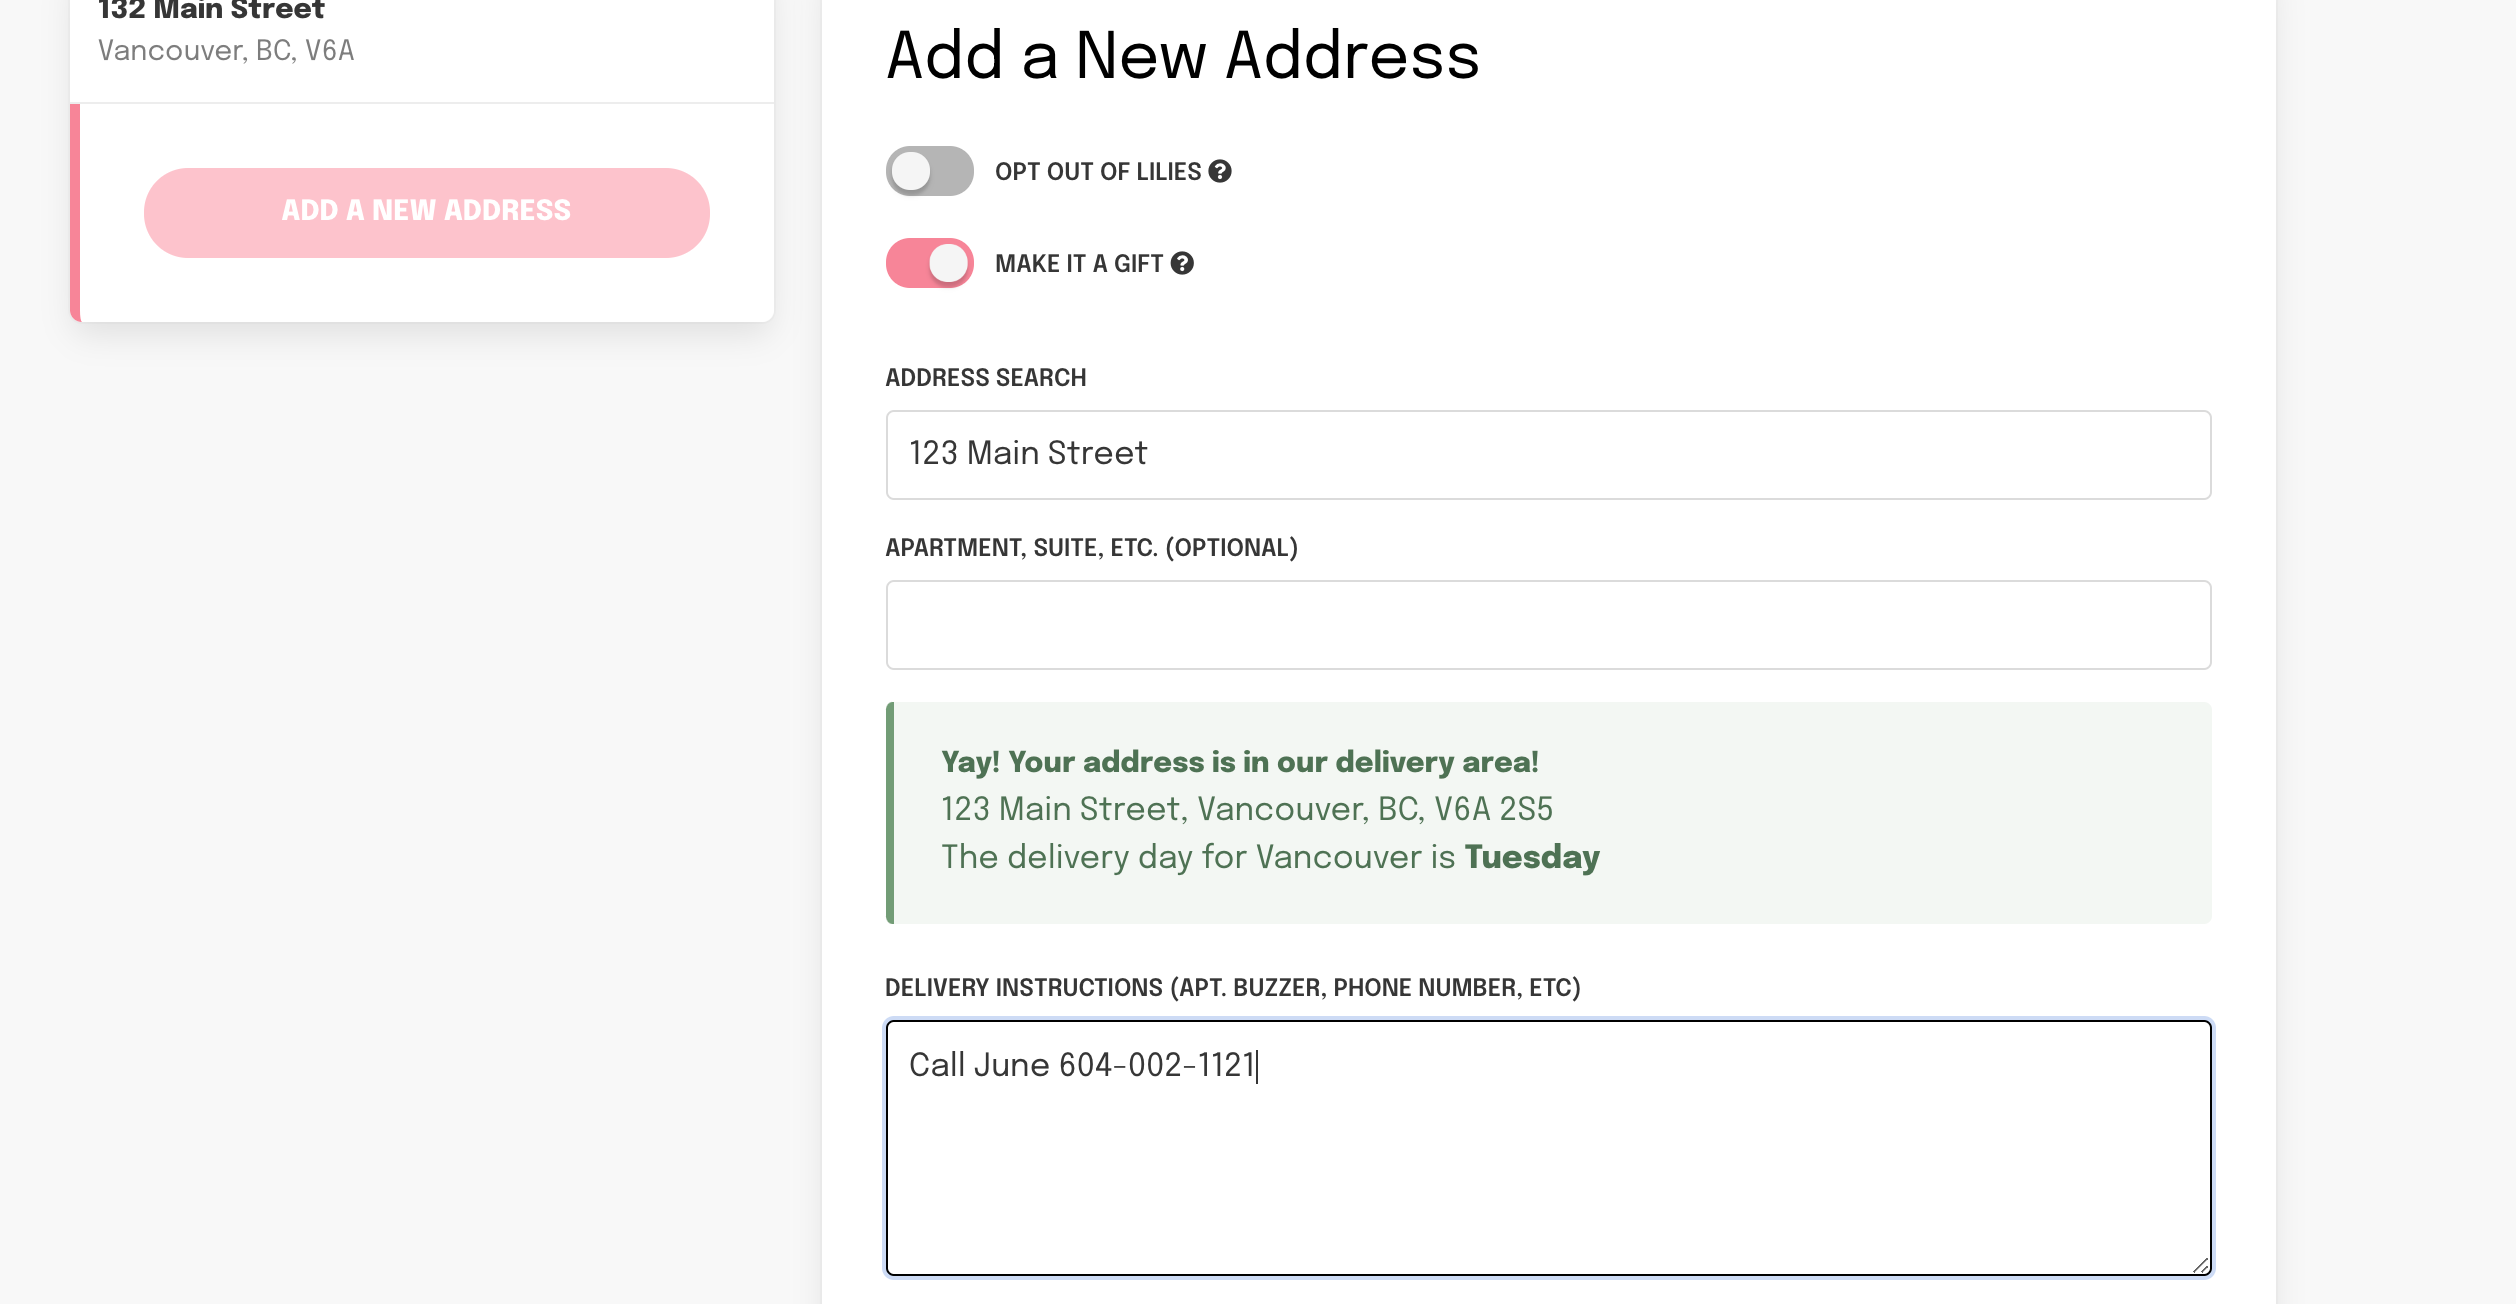Click the Delivery Instructions field label
Screen dimensions: 2516x1304
1232,988
